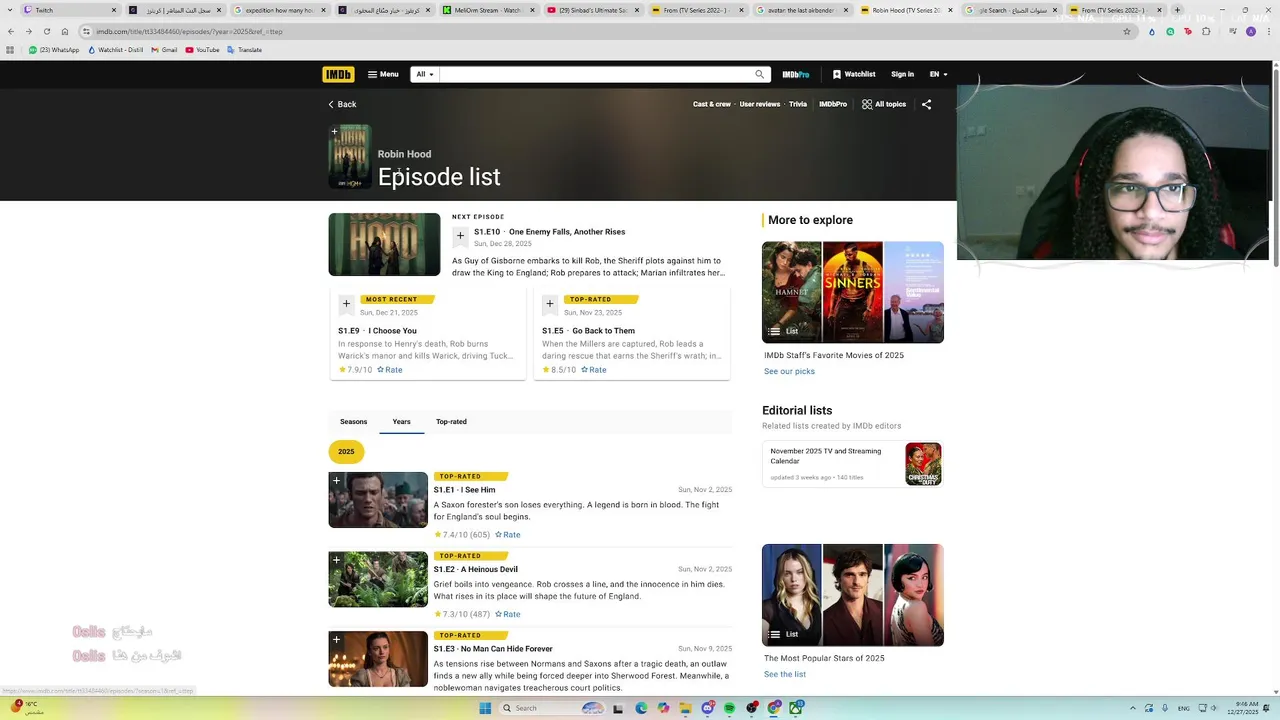Open Robin Hood title link

point(404,154)
